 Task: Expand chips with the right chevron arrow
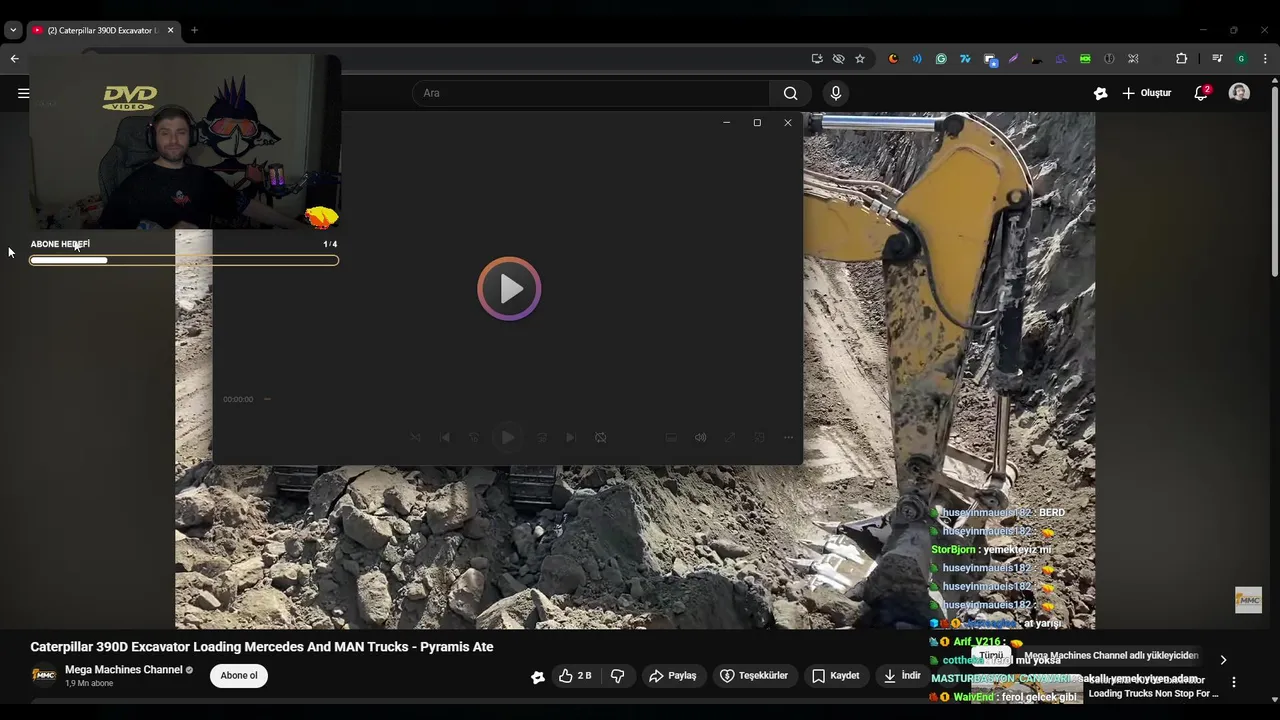pyautogui.click(x=1223, y=660)
